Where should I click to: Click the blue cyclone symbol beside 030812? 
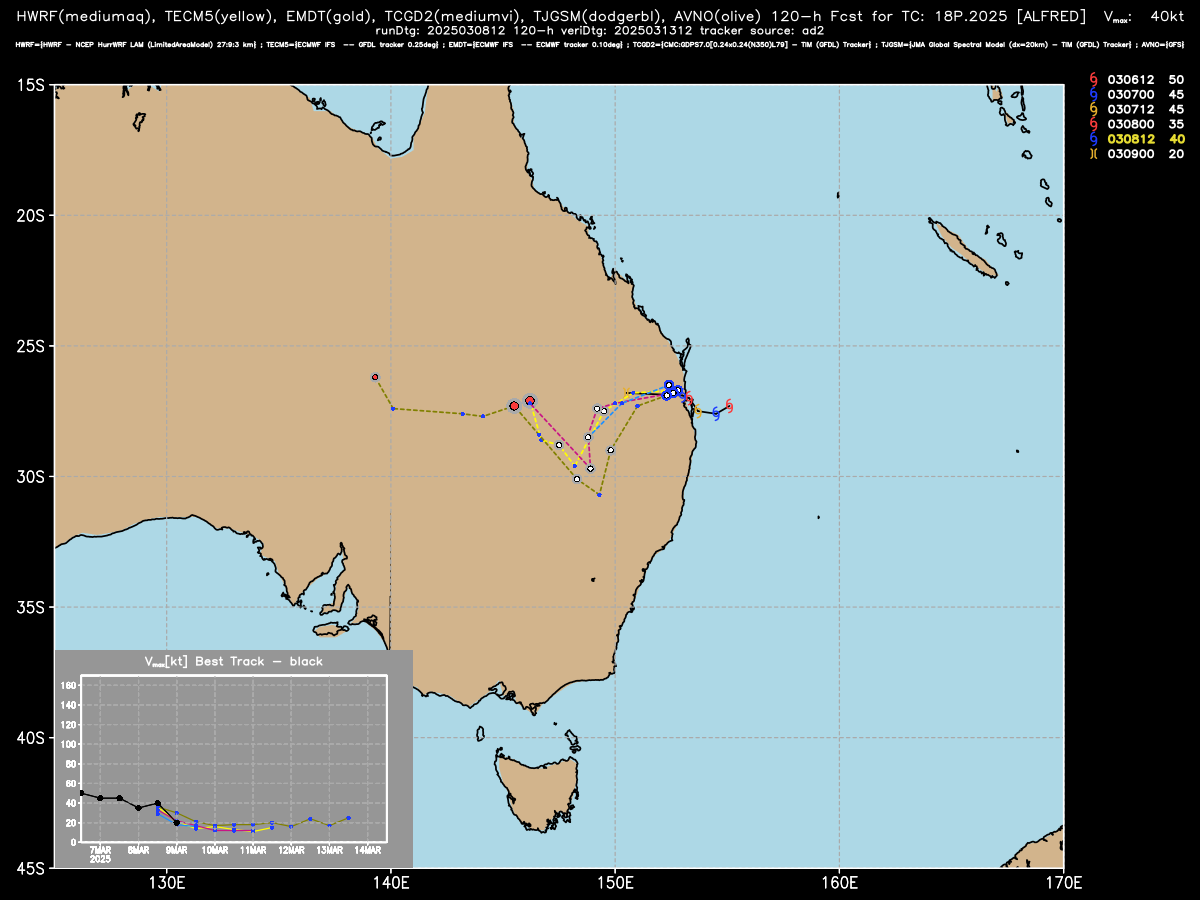tap(1094, 139)
